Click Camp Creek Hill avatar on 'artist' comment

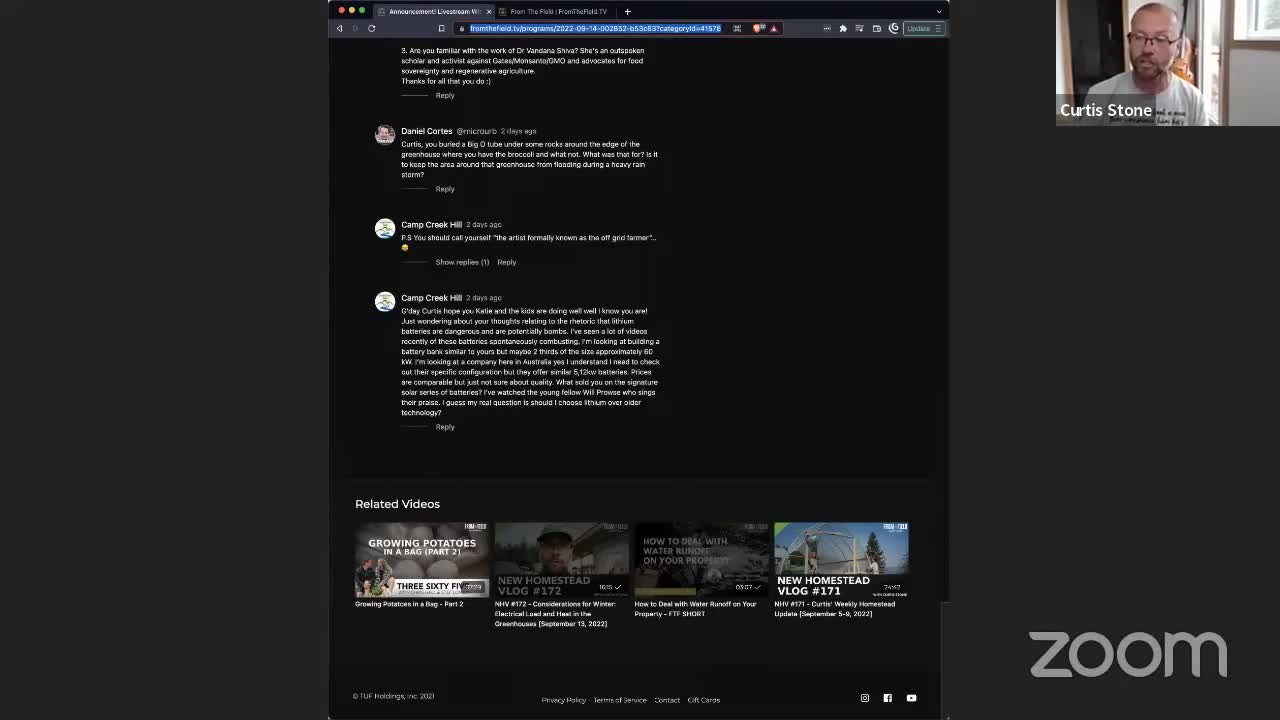coord(385,229)
